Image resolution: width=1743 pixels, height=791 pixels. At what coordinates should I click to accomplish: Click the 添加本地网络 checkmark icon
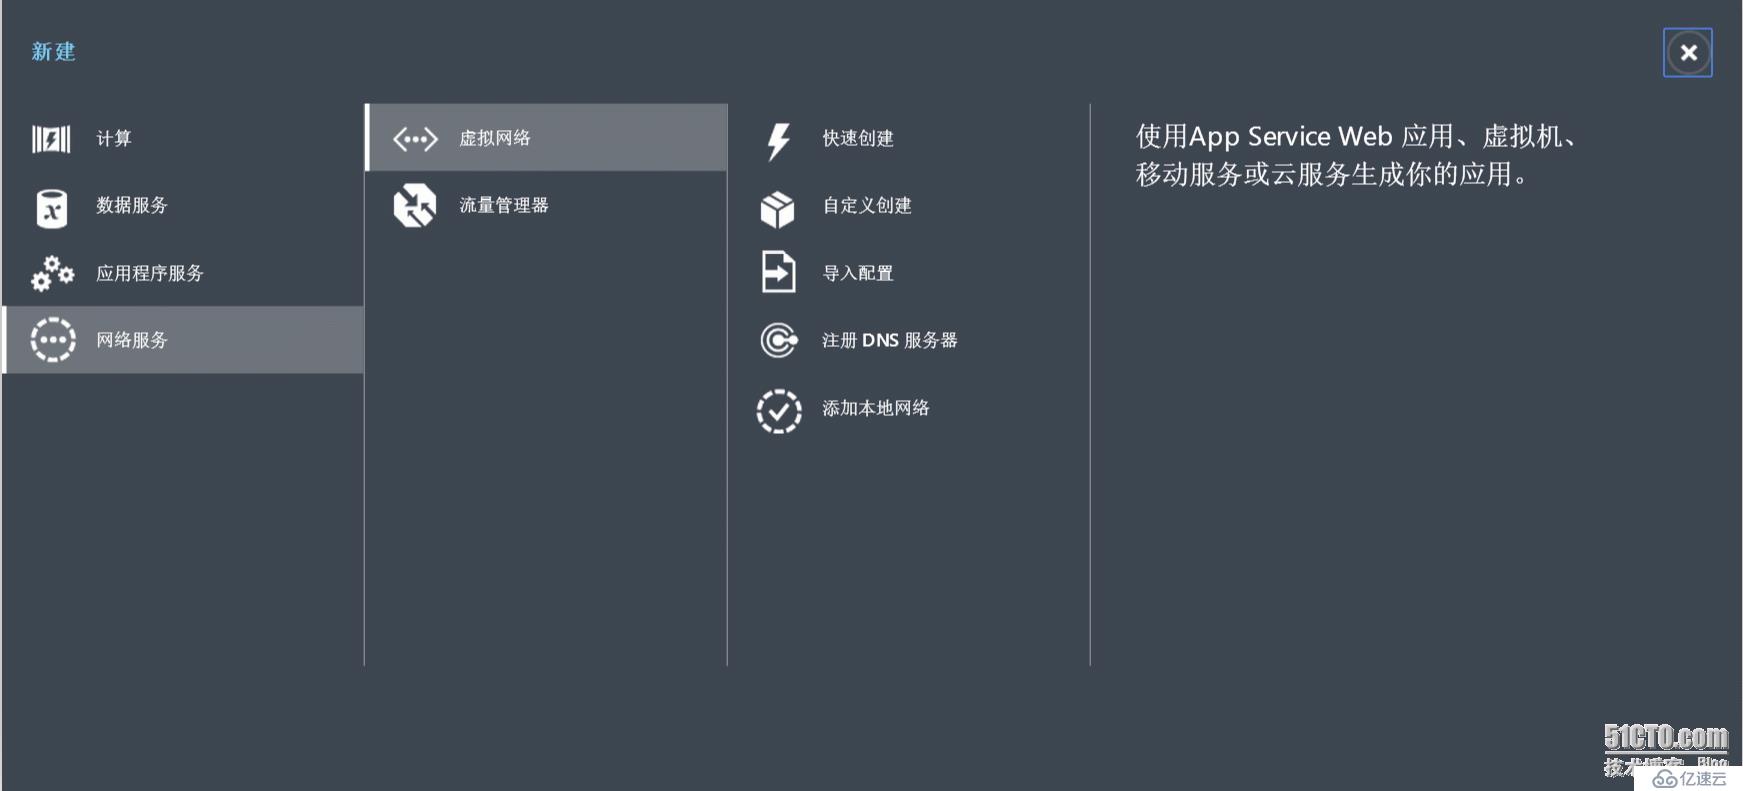point(779,411)
